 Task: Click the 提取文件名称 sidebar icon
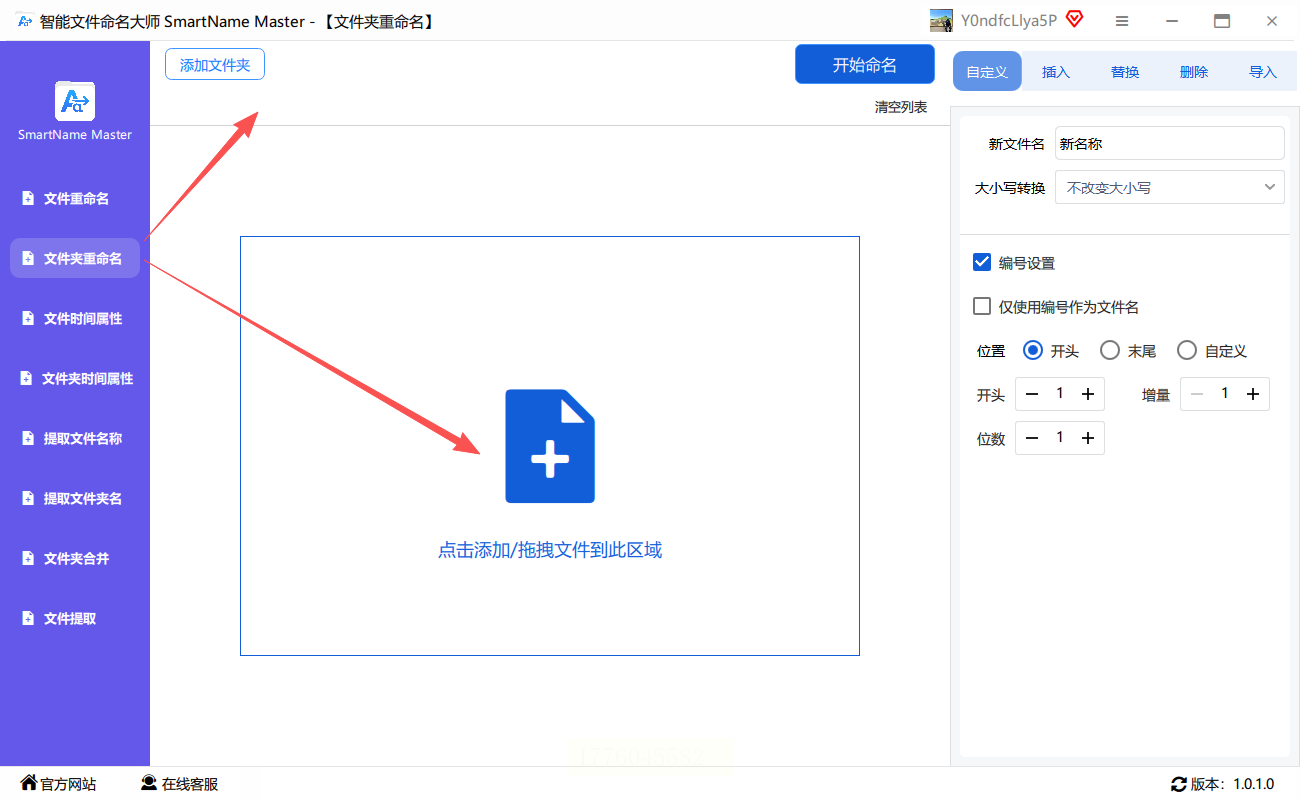coord(28,438)
